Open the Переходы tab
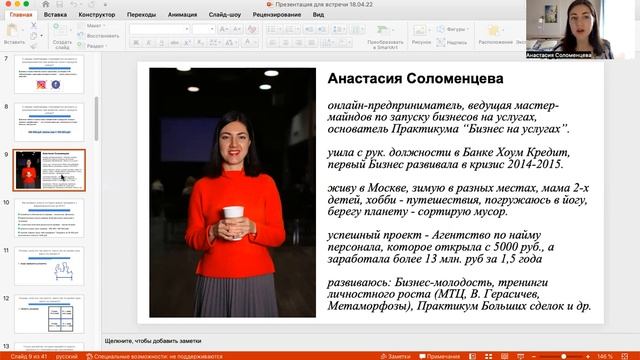640x360 pixels. [141, 15]
